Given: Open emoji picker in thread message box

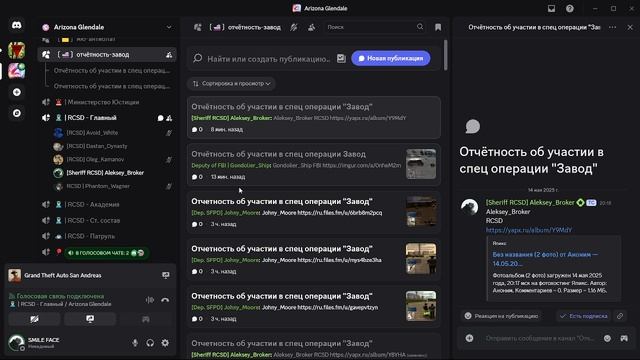Looking at the screenshot, I should pos(607,338).
